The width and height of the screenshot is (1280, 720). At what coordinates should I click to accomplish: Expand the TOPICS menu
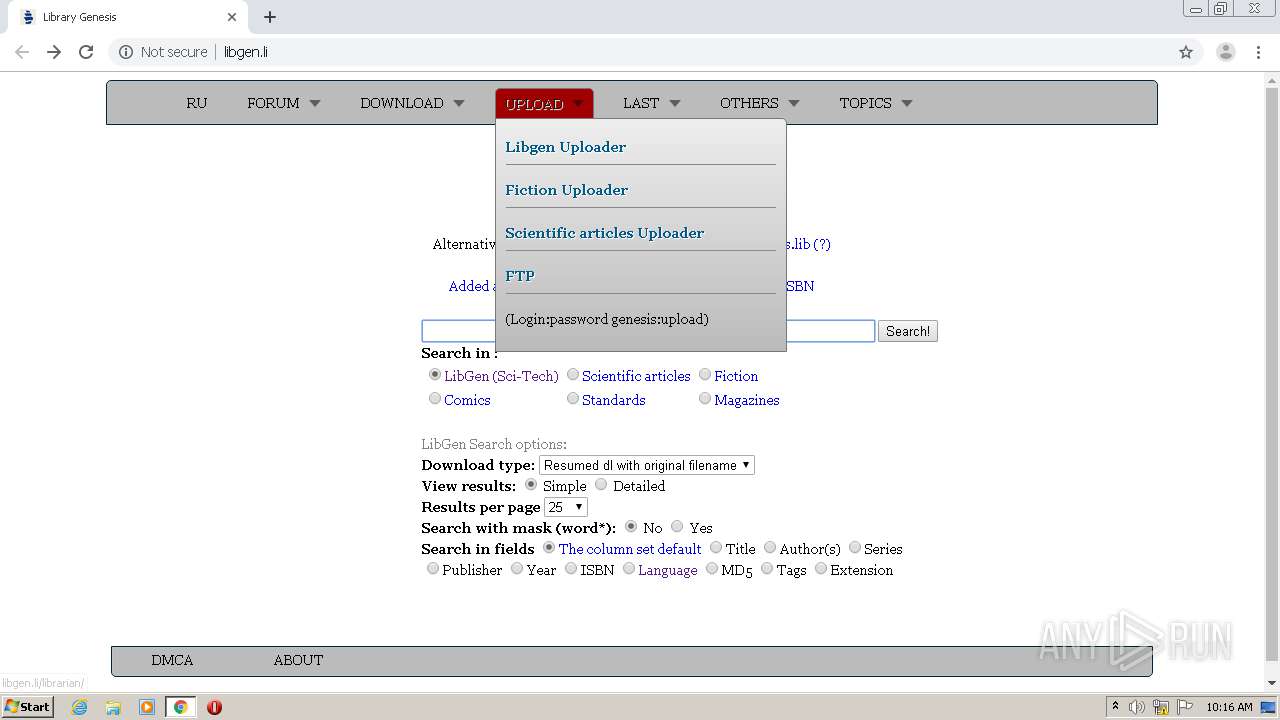876,103
